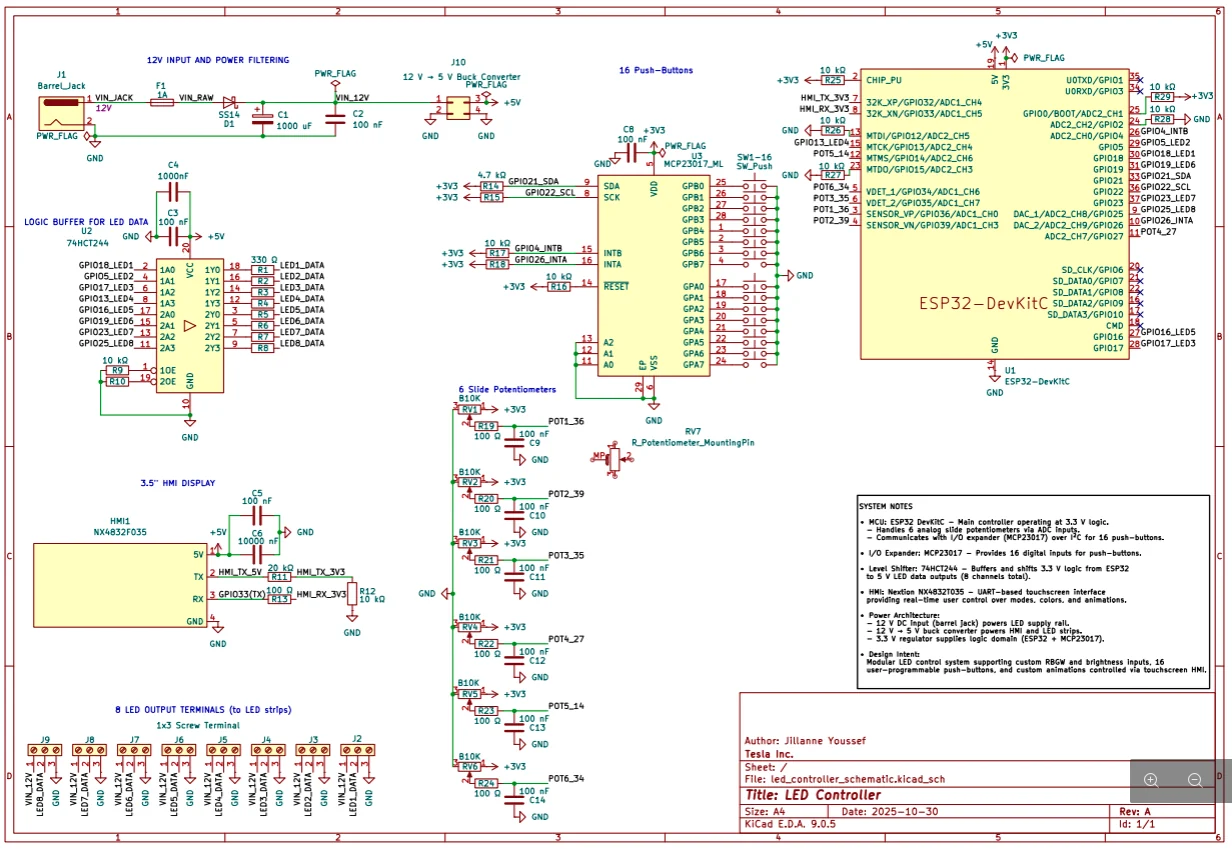Click the "1x3 Screw Terminal" label

[x=198, y=725]
